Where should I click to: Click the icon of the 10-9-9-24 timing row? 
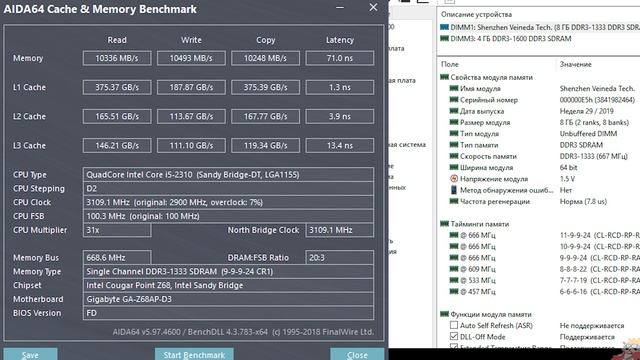click(454, 247)
